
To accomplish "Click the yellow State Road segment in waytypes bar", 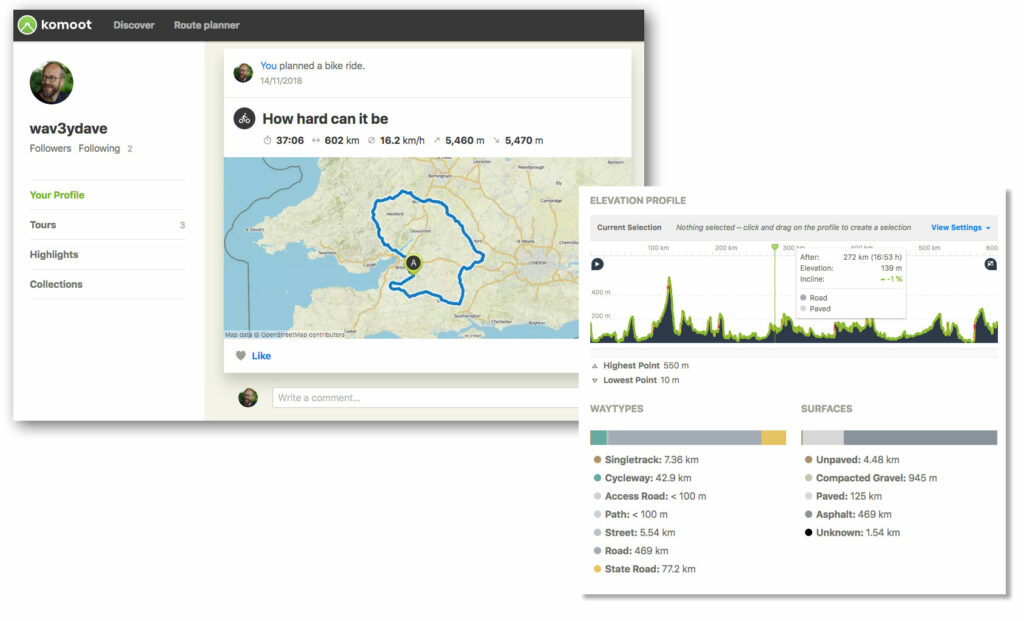I will pyautogui.click(x=773, y=437).
